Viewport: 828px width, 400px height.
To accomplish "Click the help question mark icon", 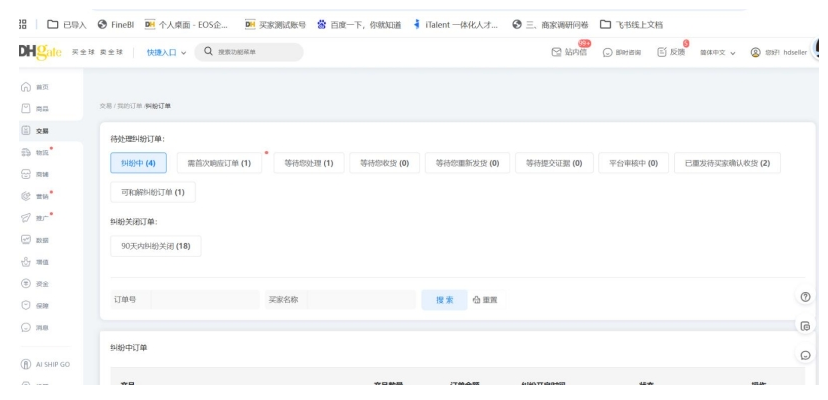I will [x=805, y=297].
